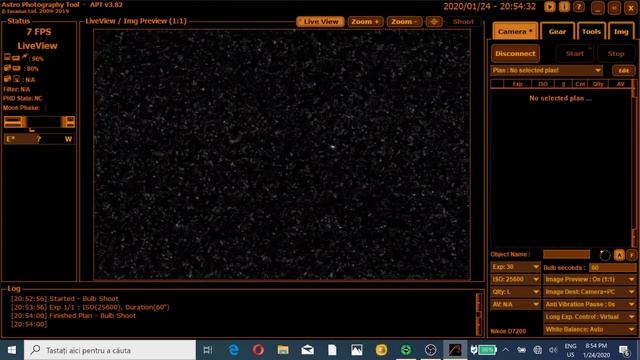Click the Bulb seconds input field
The height and width of the screenshot is (360, 640).
(x=613, y=267)
